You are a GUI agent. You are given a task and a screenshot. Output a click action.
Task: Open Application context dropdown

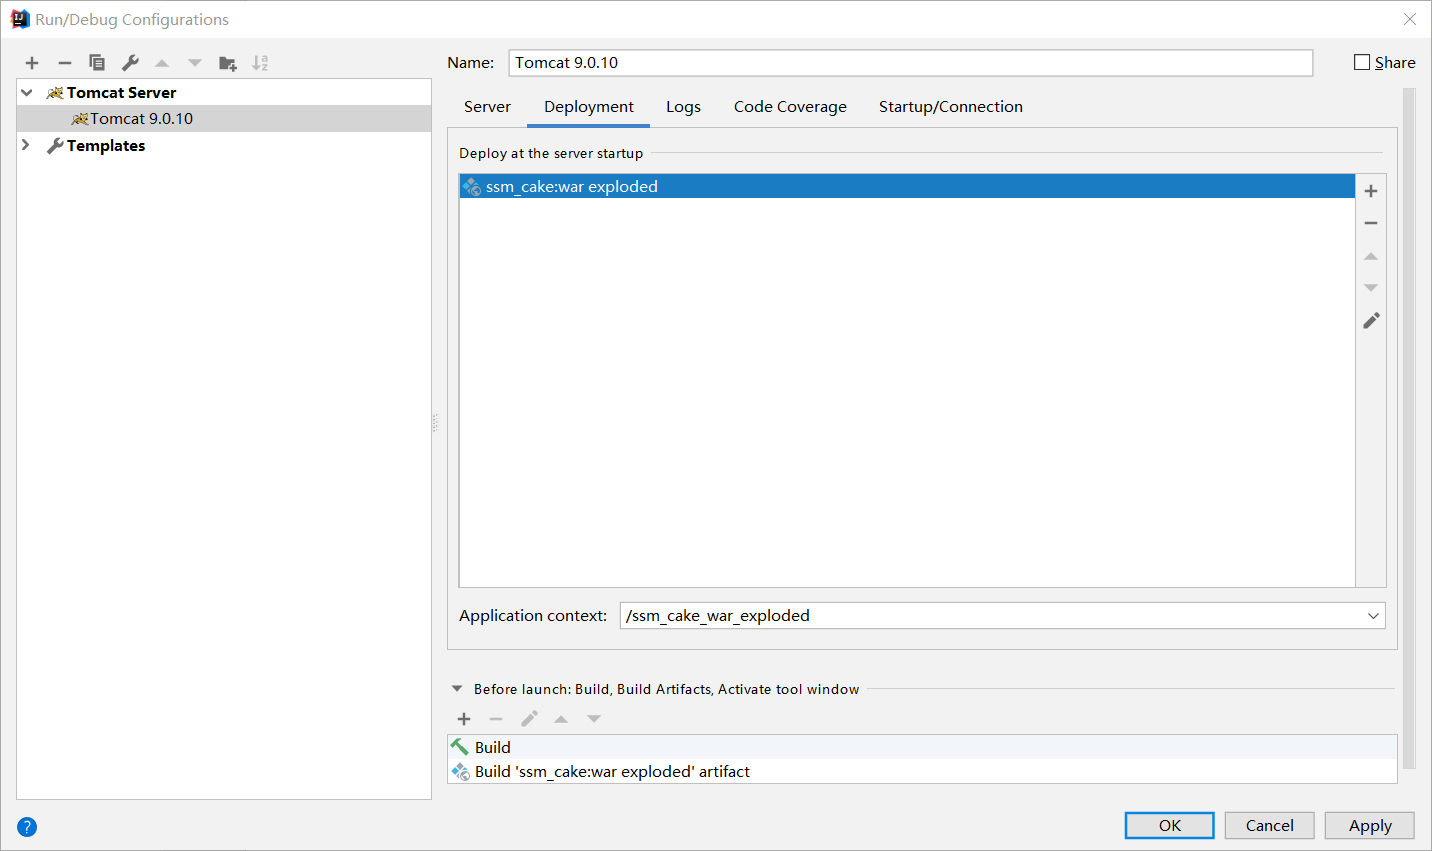[1373, 616]
